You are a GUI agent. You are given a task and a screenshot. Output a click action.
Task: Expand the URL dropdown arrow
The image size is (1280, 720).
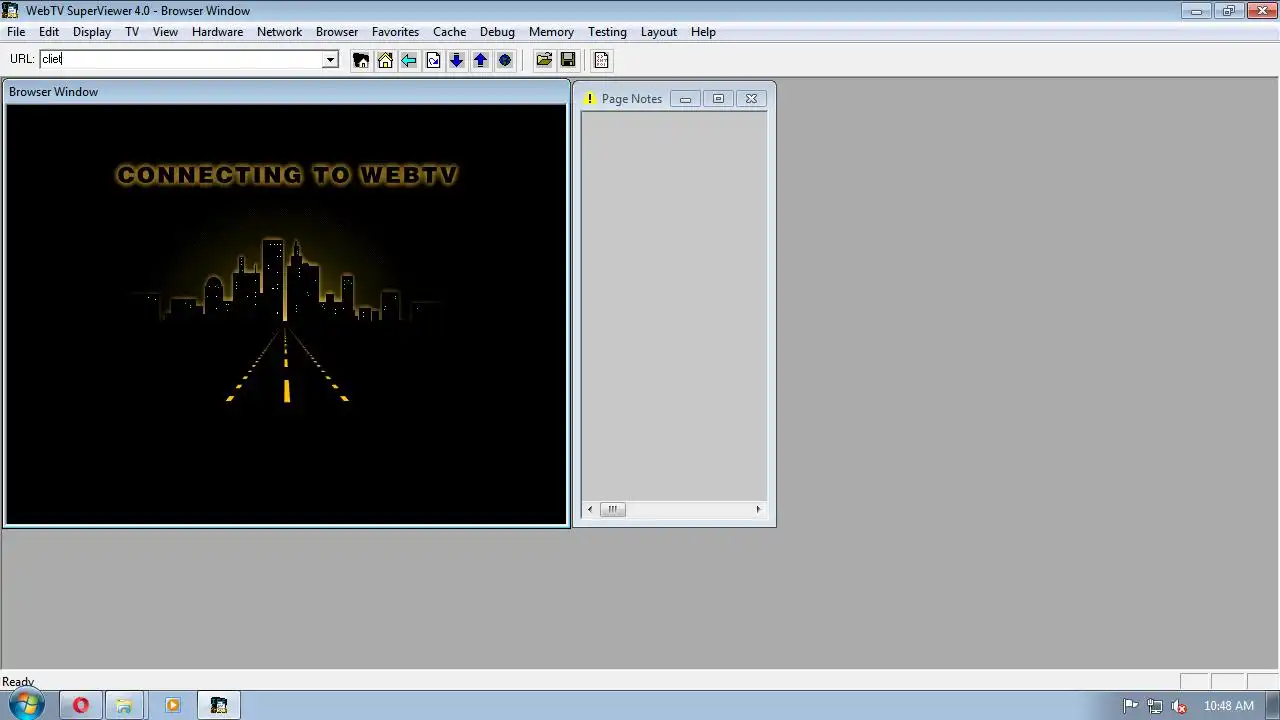pos(330,60)
